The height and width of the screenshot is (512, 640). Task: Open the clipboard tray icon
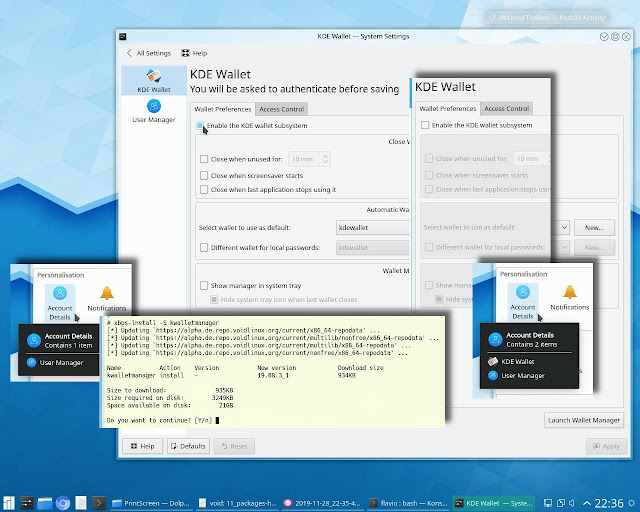coord(561,503)
